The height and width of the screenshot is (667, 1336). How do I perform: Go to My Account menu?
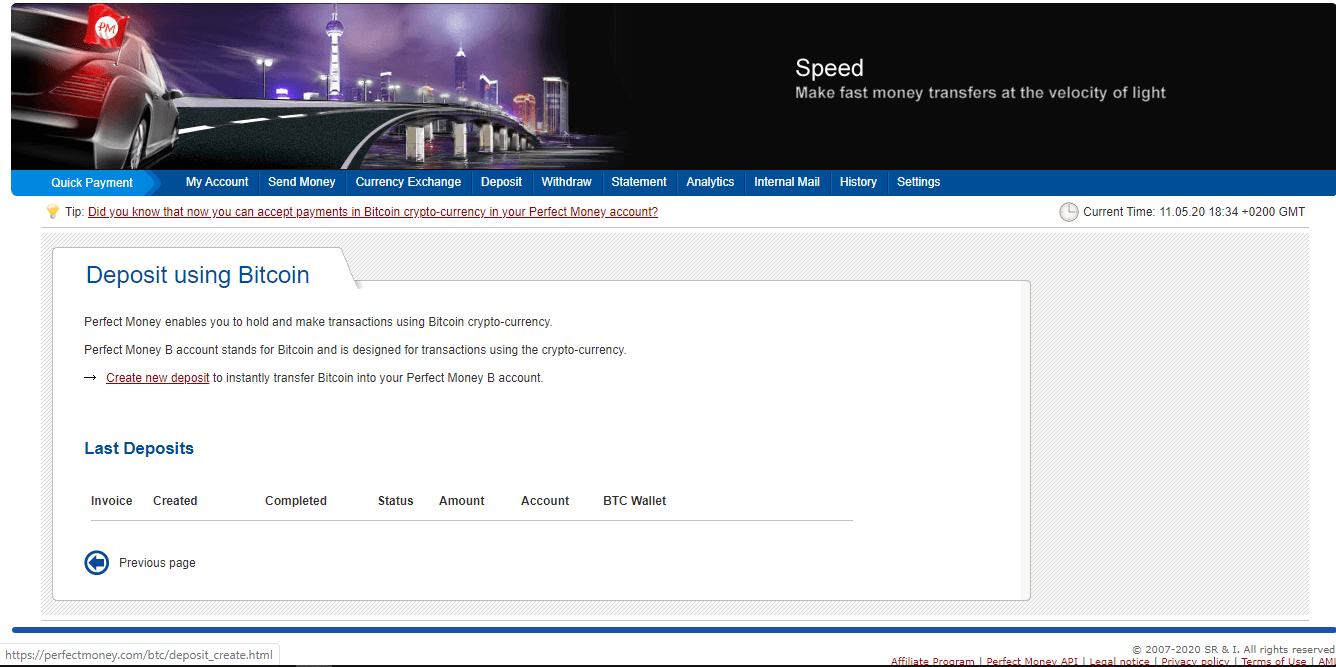(x=217, y=182)
